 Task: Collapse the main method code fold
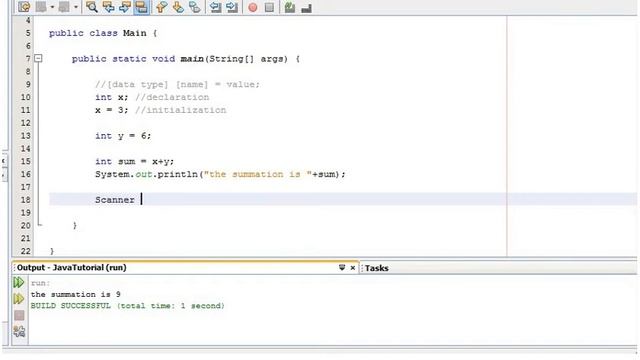pos(38,58)
